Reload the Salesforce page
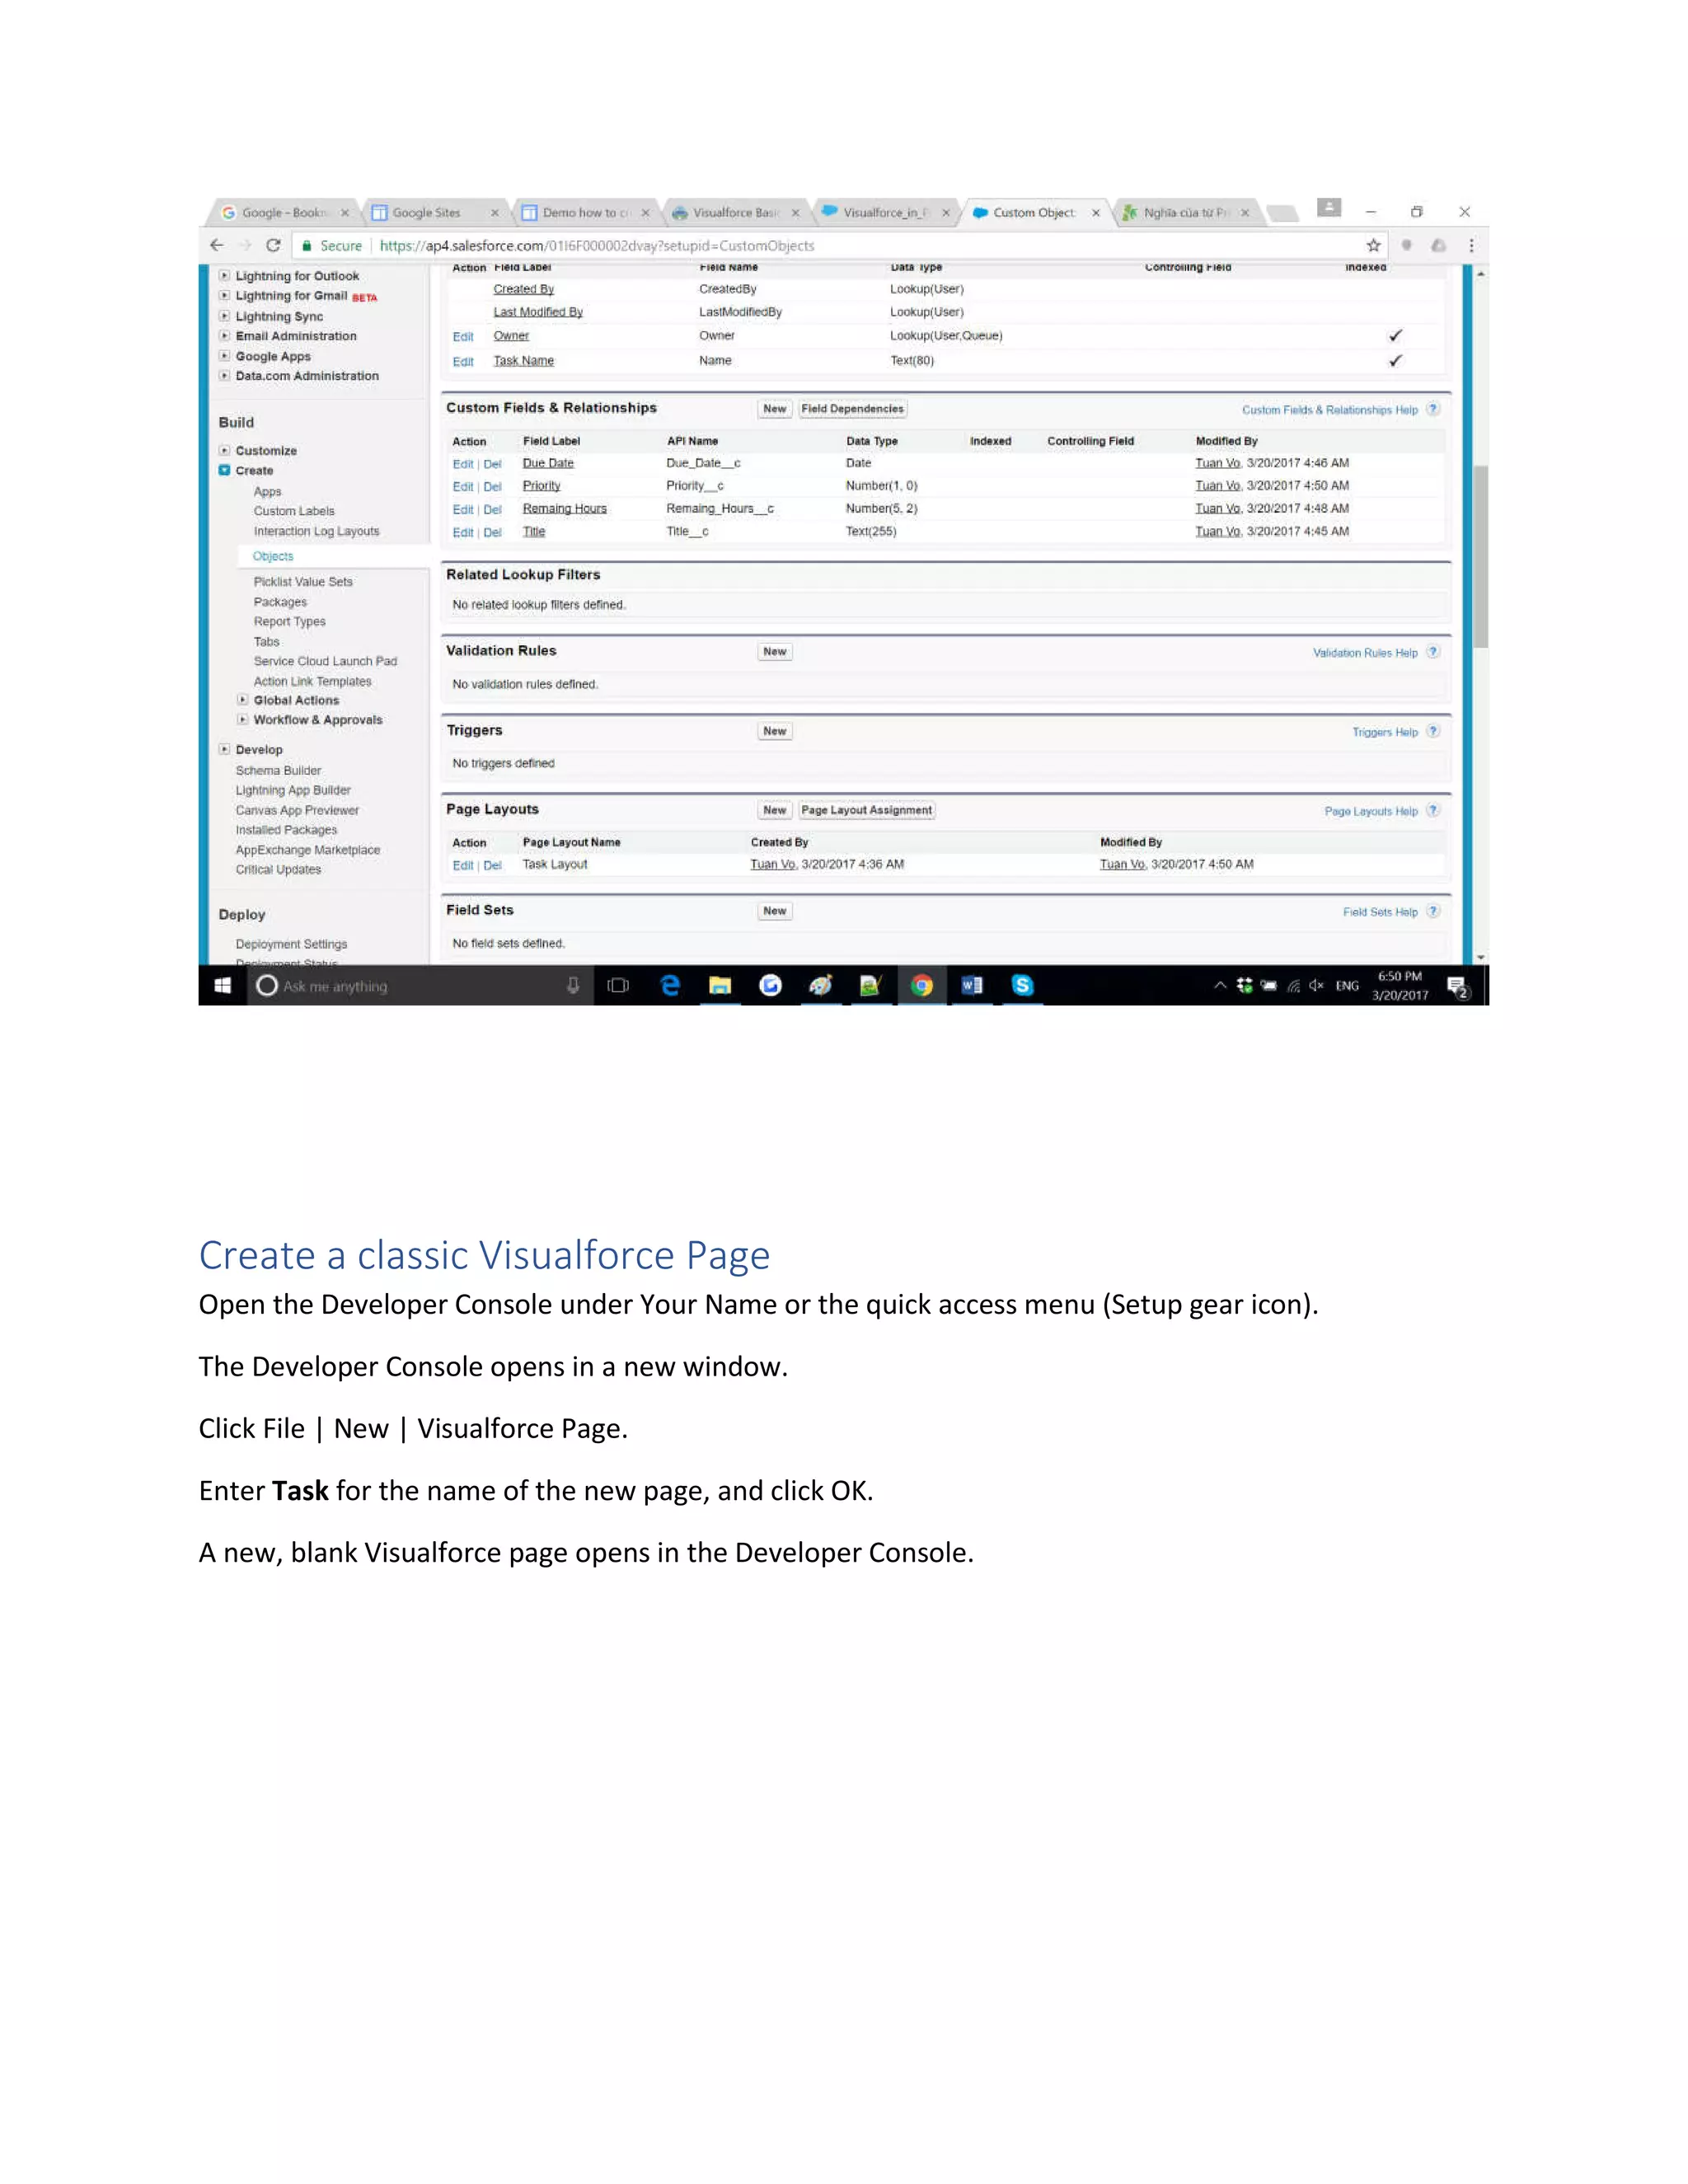 [273, 245]
